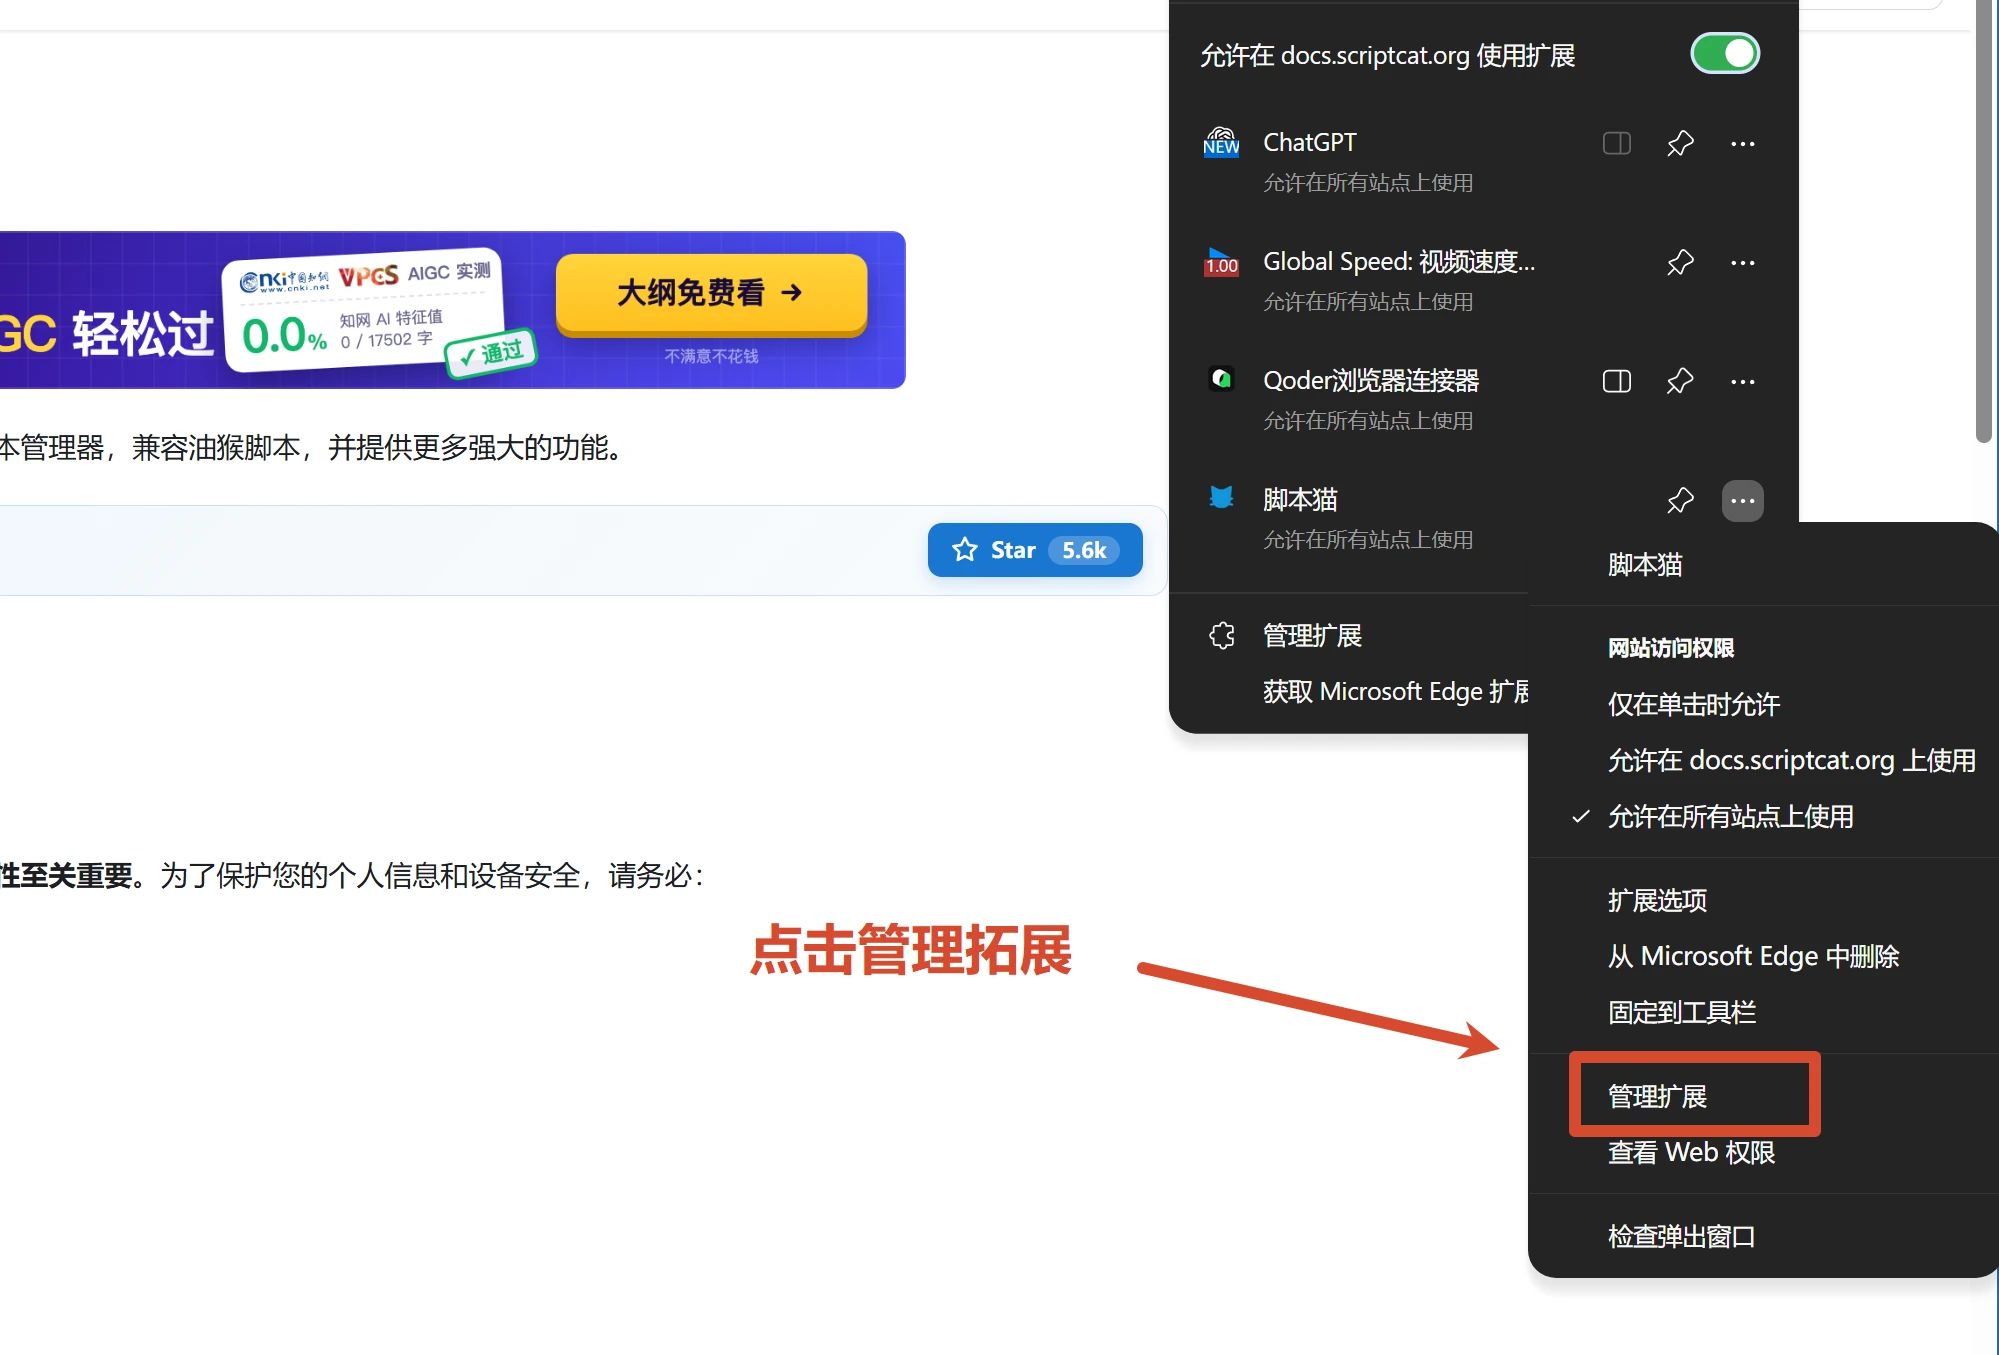Screen dimensions: 1999x1355
Task: Click the star icon on the Star button
Action: tap(965, 550)
